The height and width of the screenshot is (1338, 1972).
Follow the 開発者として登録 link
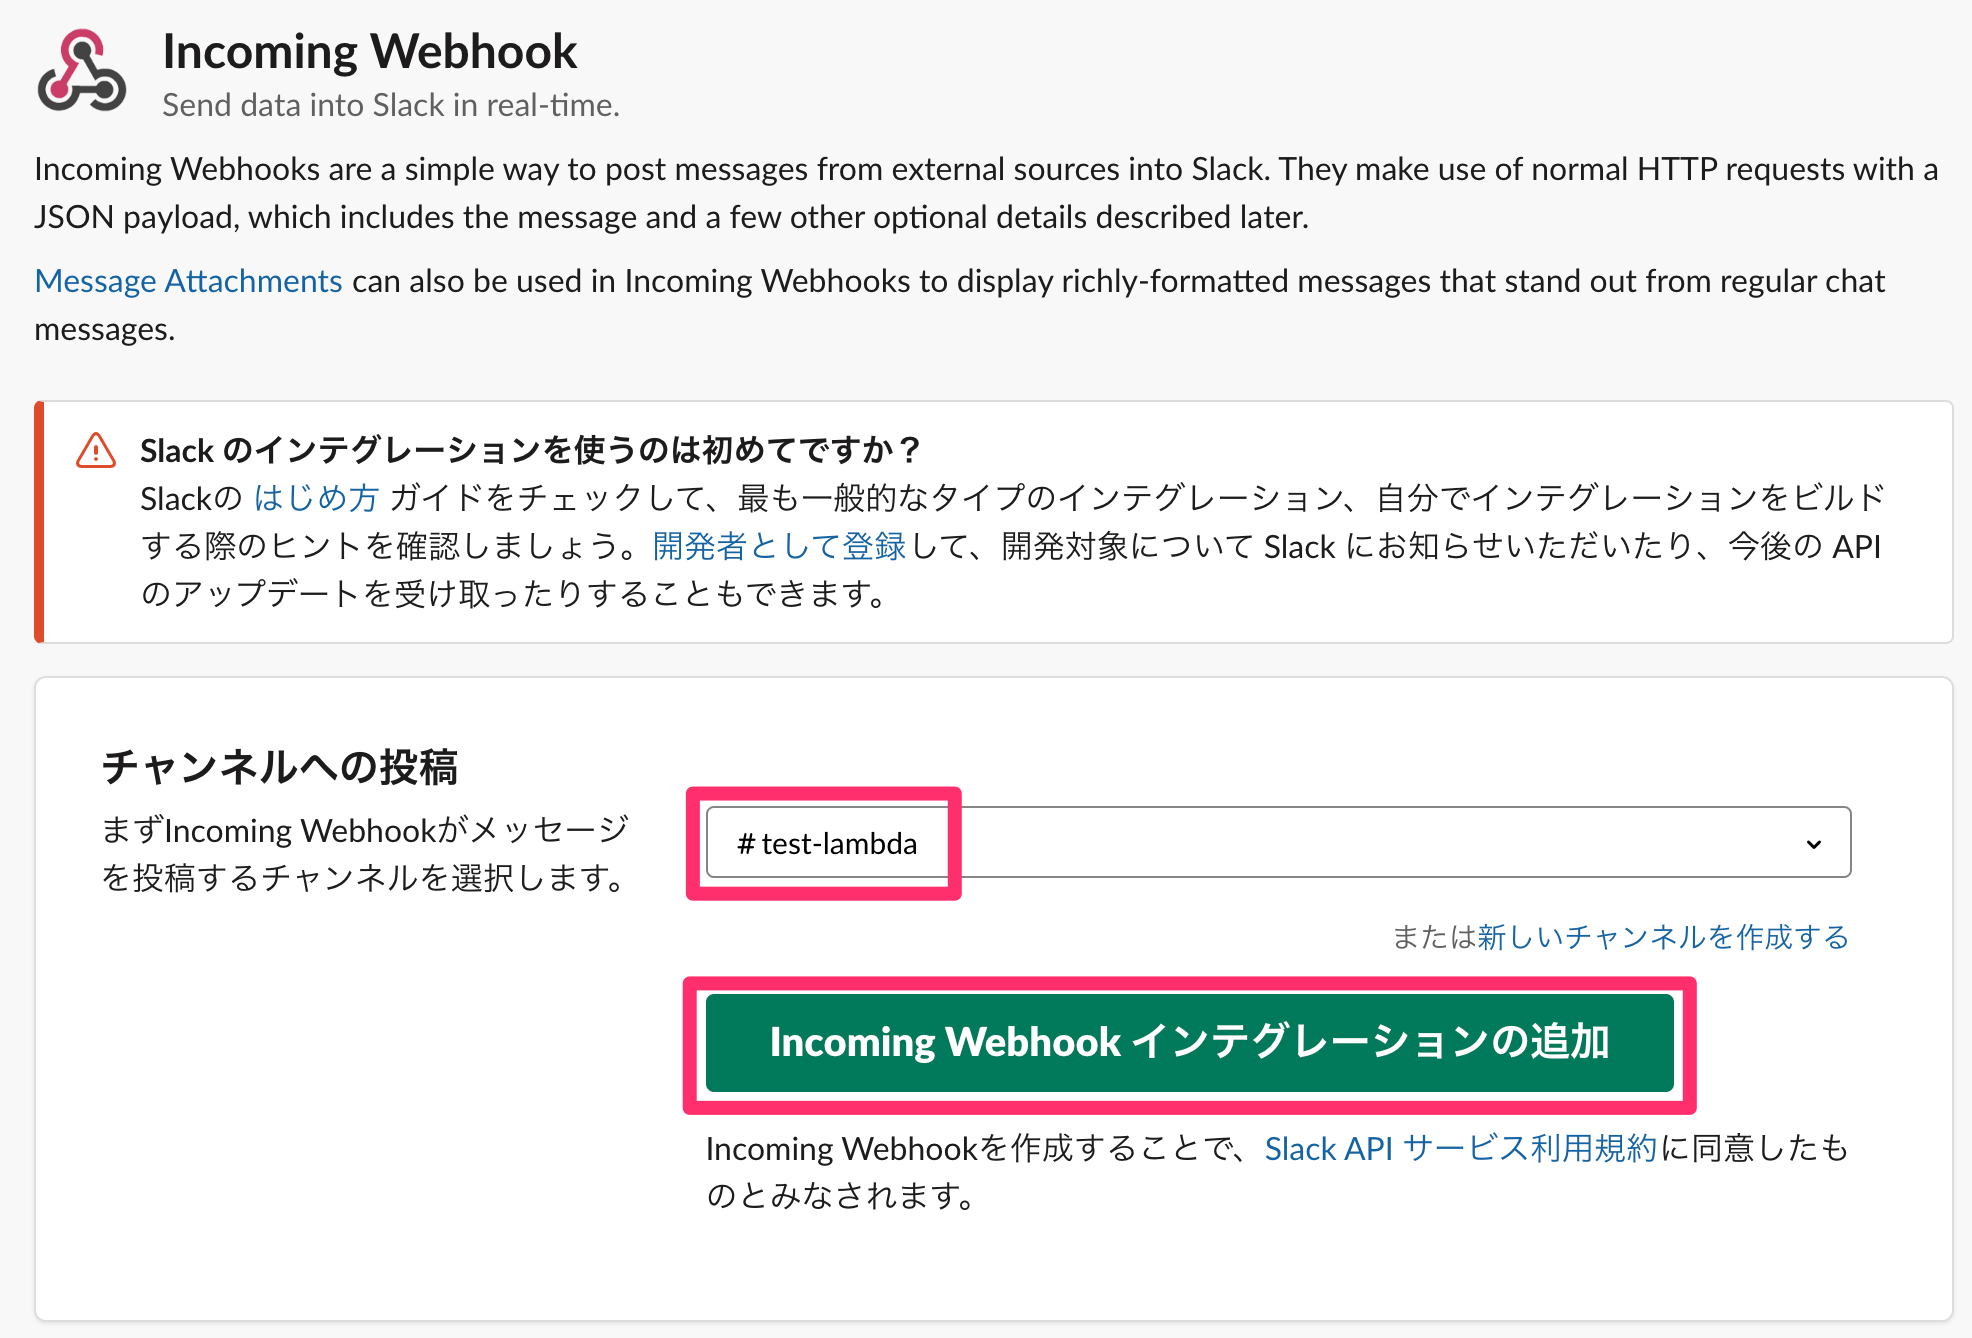coord(779,546)
